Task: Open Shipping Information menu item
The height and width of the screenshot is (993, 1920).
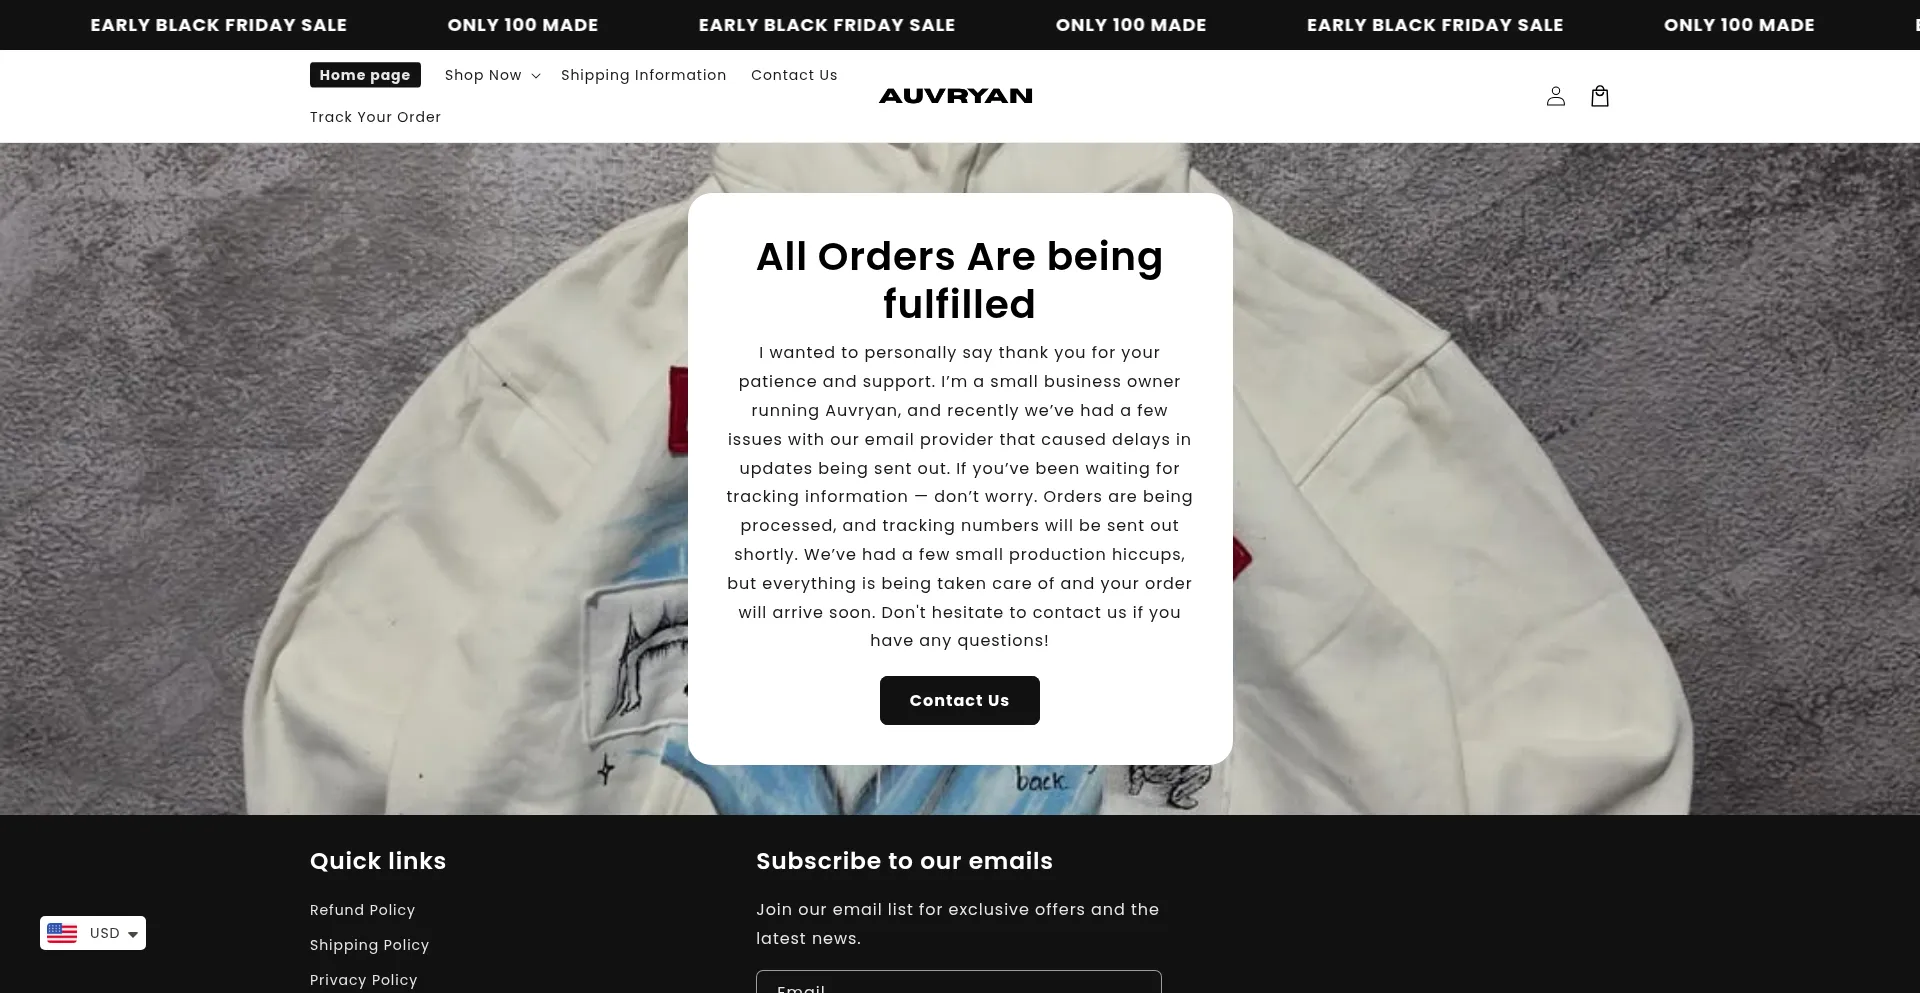Action: pos(643,75)
